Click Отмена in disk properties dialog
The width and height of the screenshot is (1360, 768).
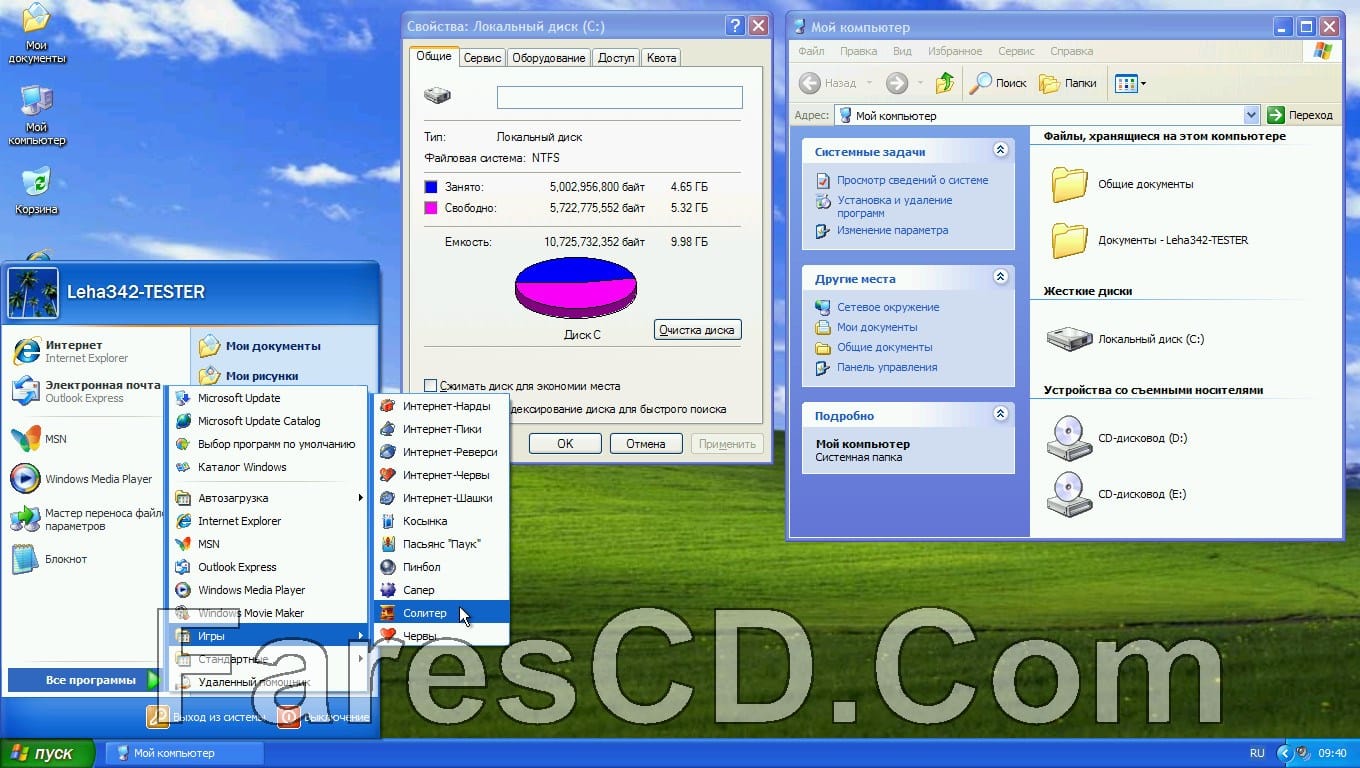point(645,444)
